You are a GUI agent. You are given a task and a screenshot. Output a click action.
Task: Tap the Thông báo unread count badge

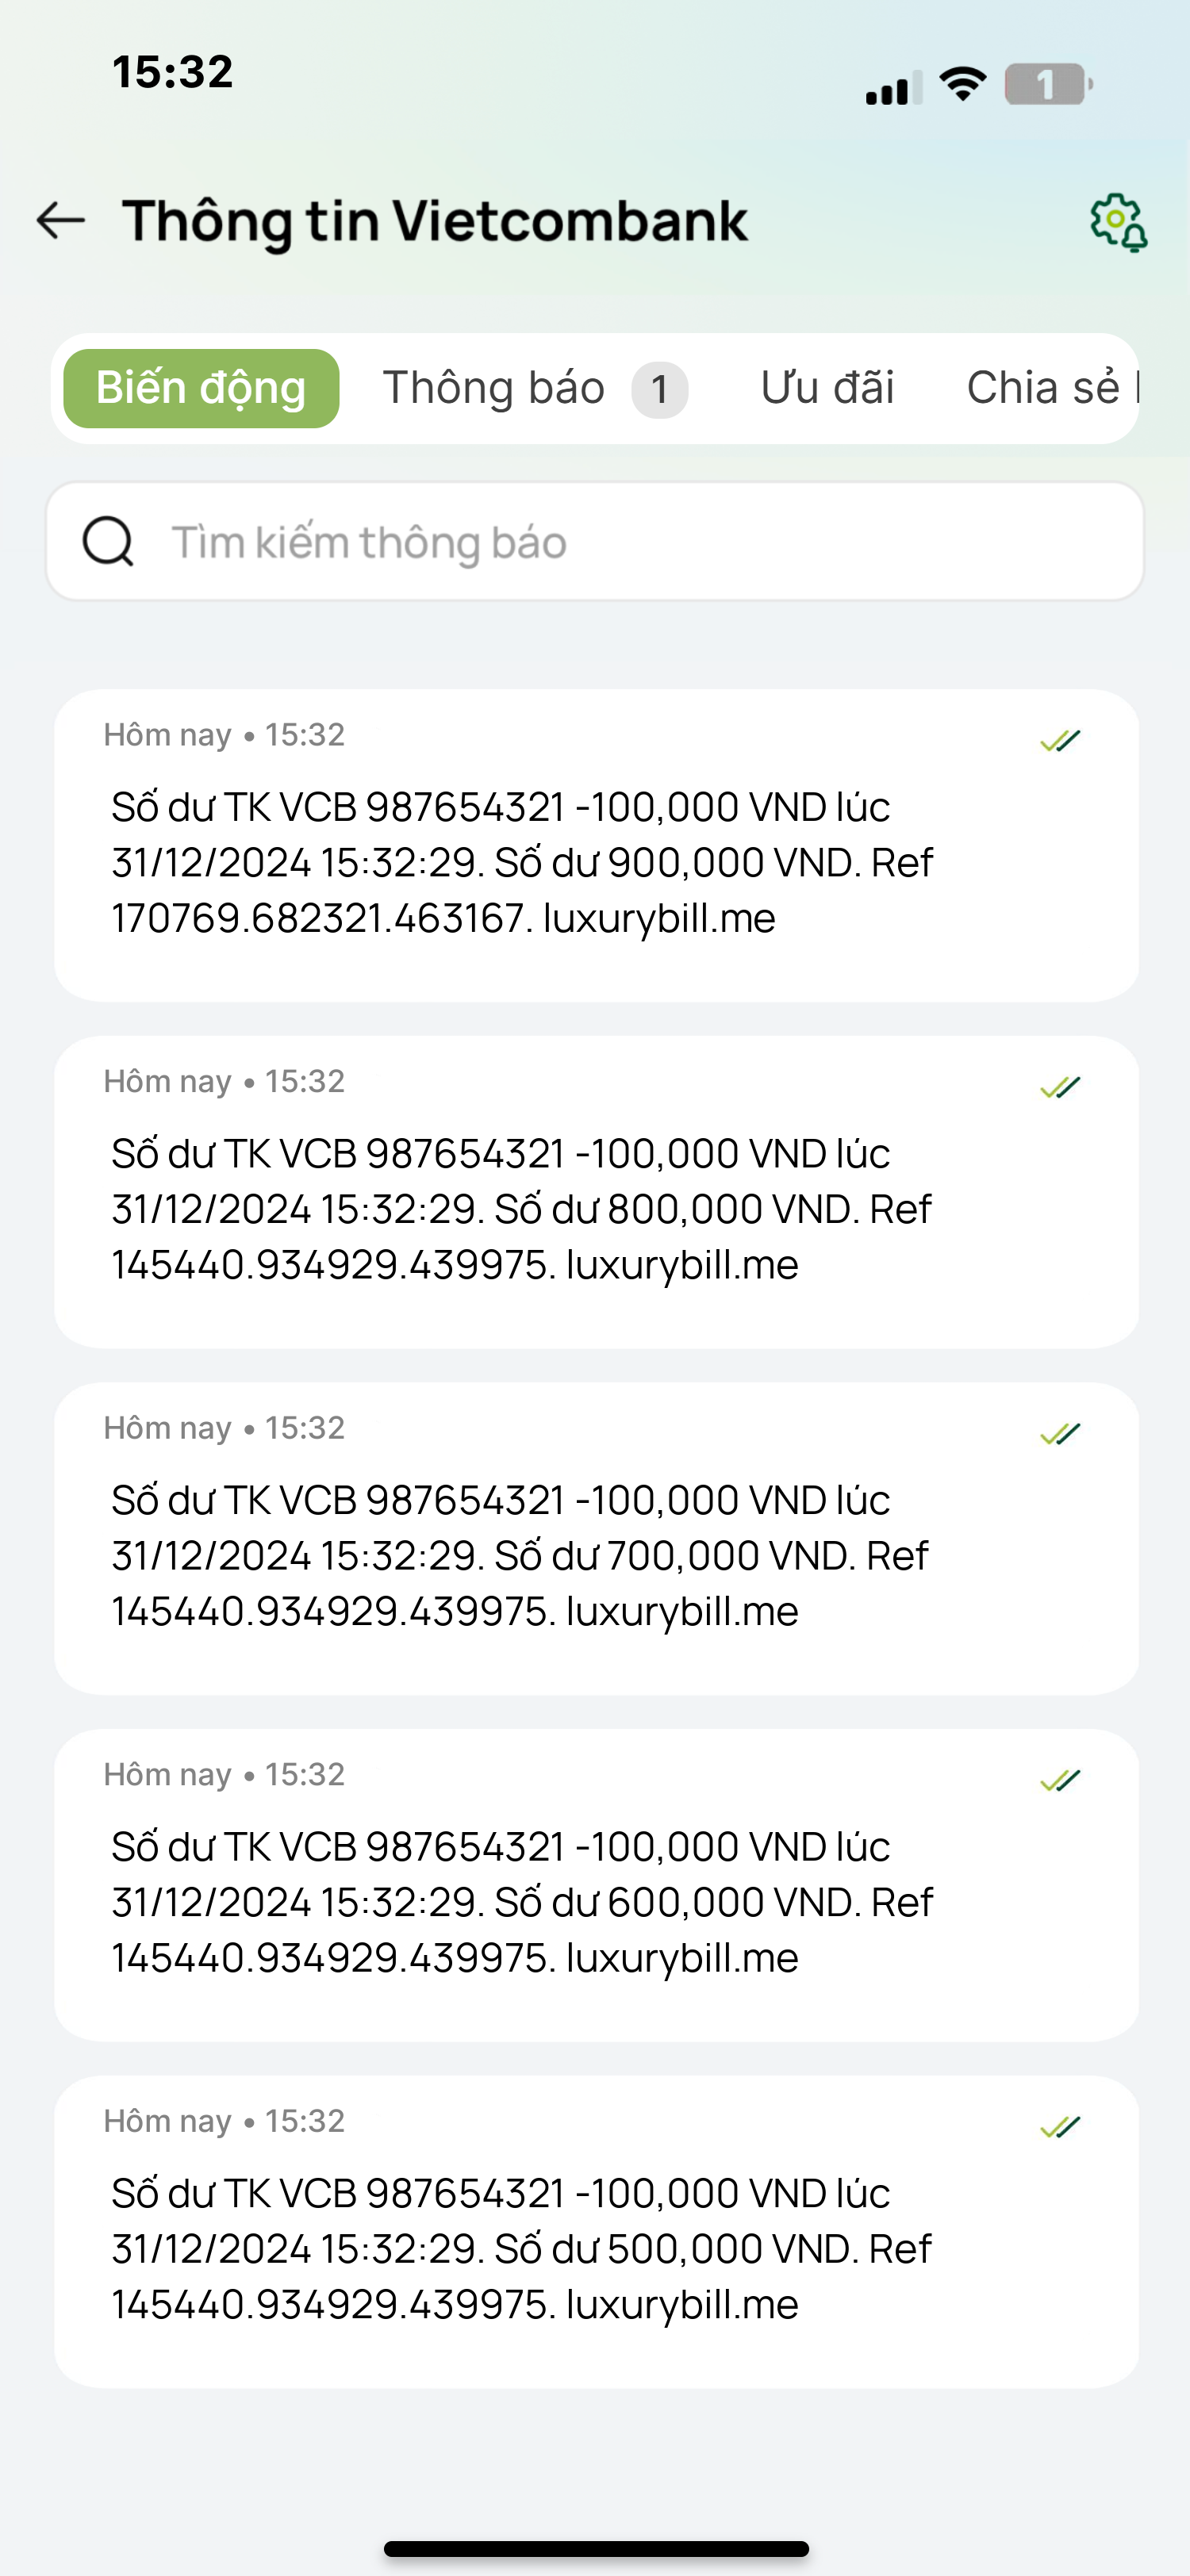[659, 389]
